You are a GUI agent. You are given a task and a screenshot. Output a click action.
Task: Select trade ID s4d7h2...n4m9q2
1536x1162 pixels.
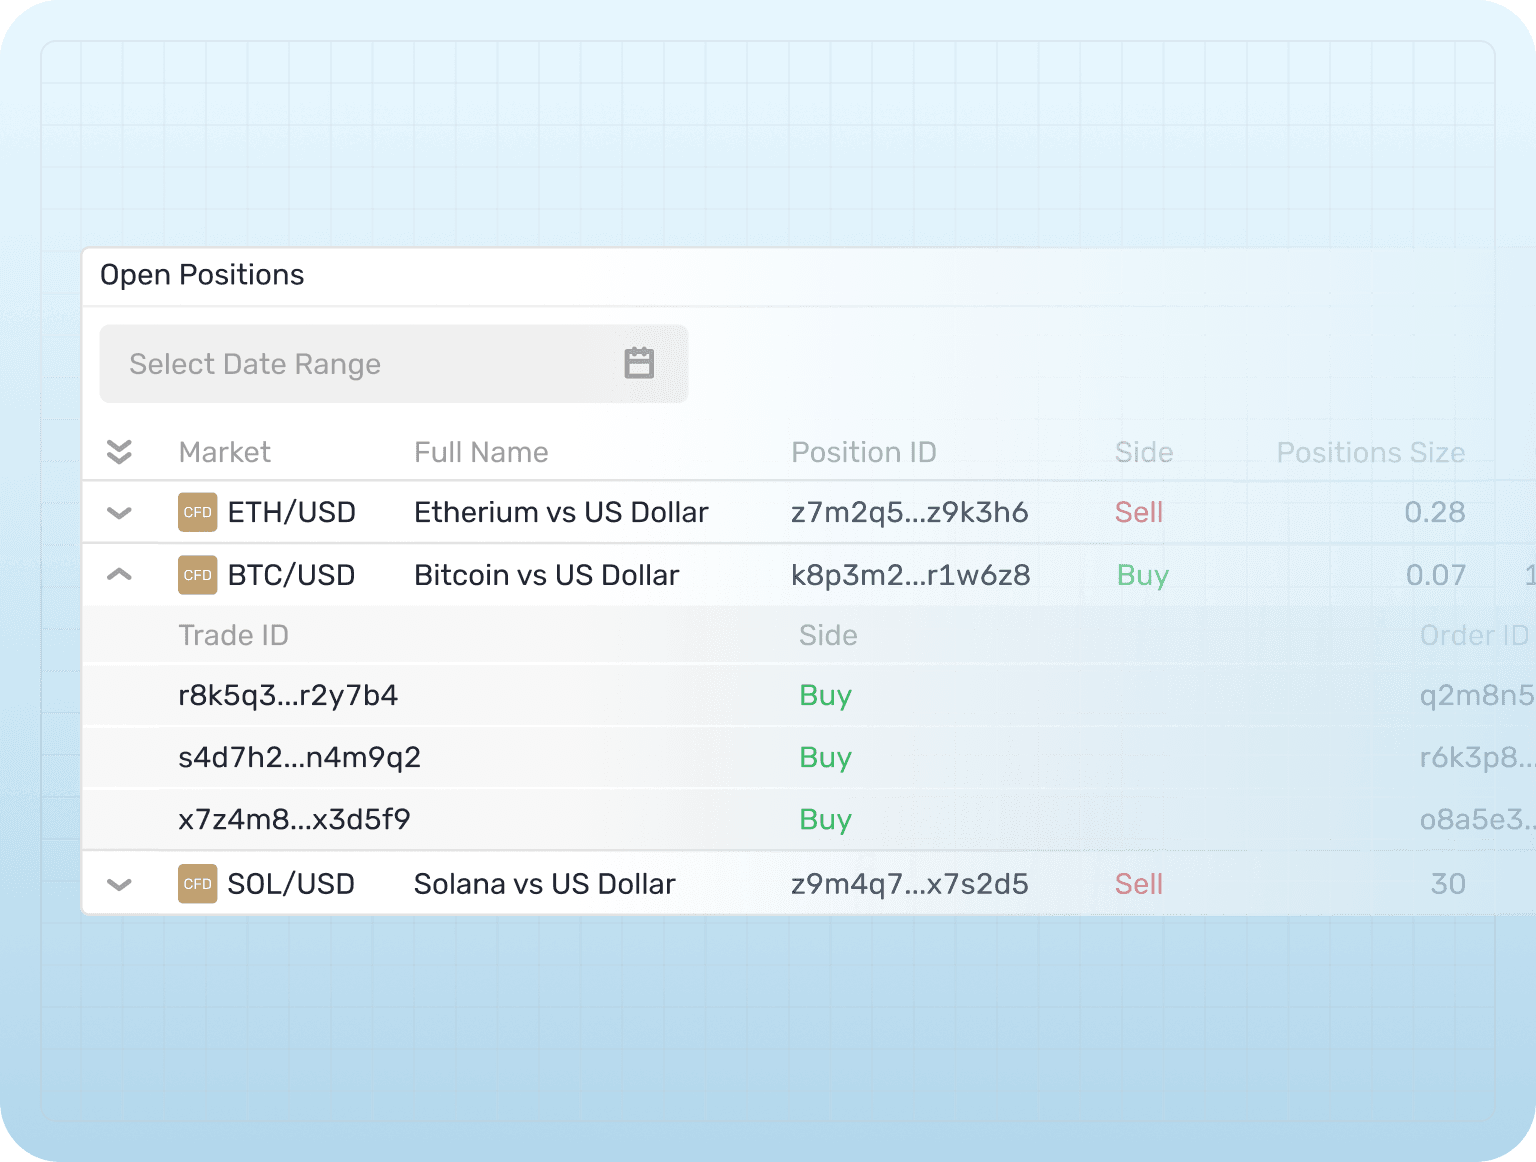pos(299,757)
